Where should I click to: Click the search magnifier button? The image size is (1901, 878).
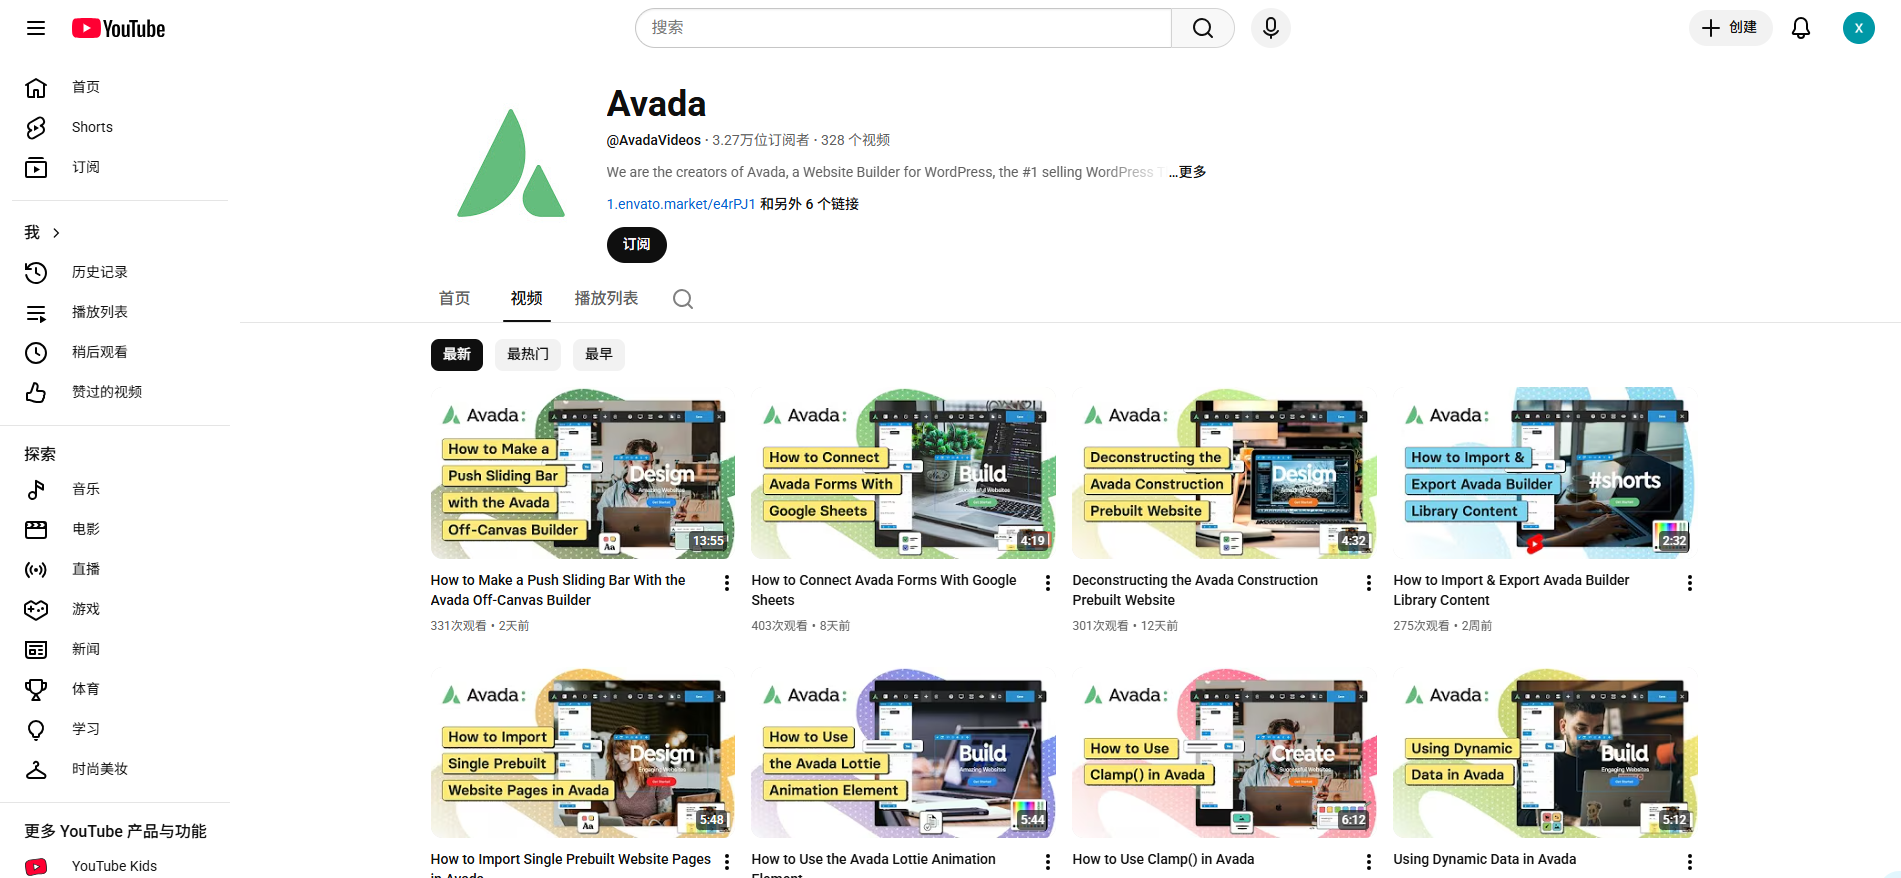[1203, 28]
